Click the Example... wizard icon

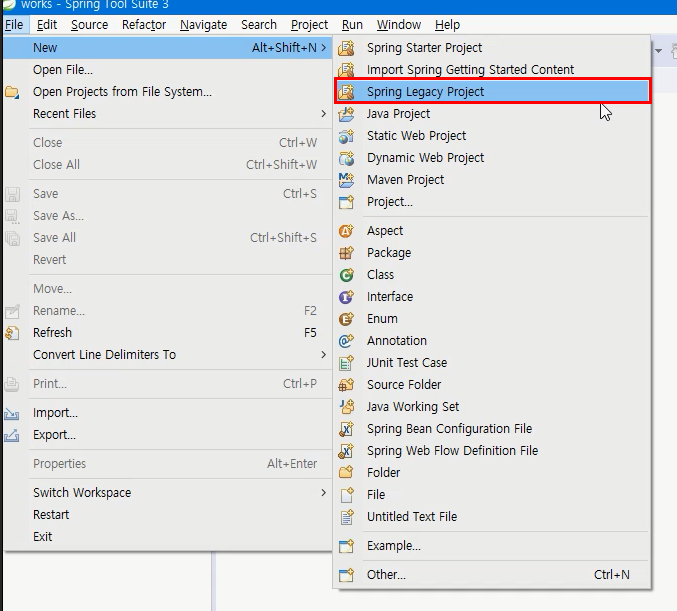(346, 546)
